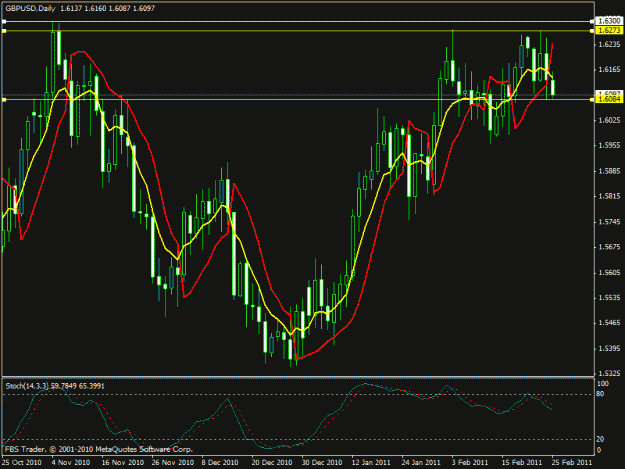The image size is (625, 469).
Task: Click the 15 Feb 2011 date label
Action: pos(522,462)
